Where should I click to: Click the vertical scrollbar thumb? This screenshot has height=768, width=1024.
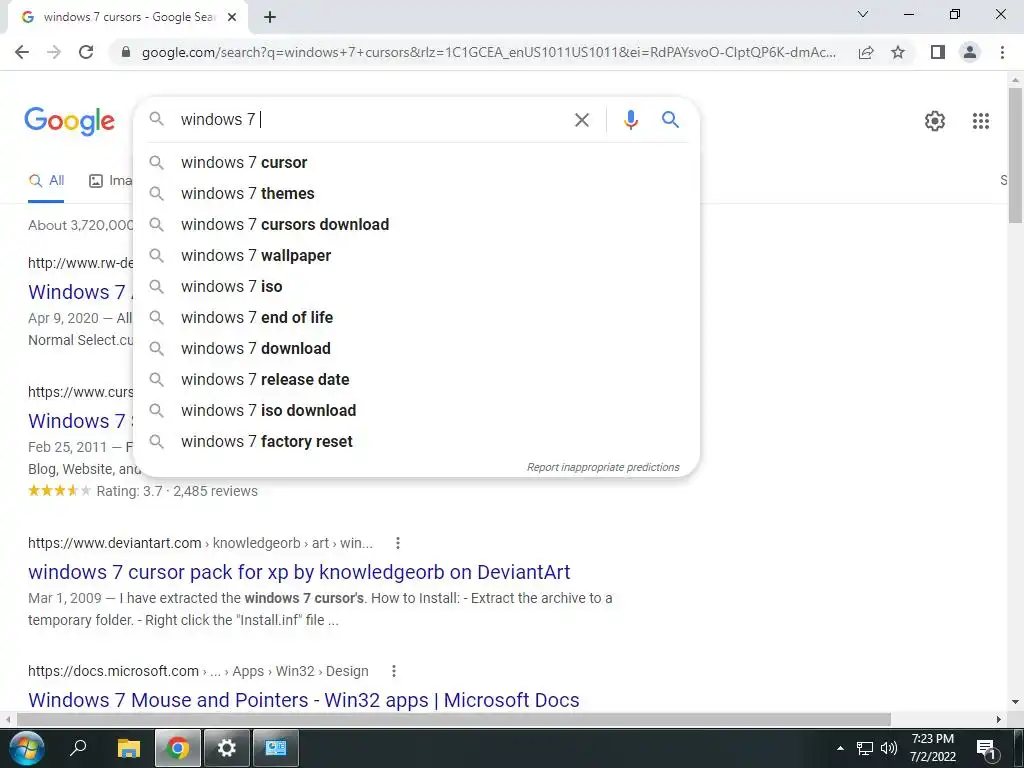(1015, 155)
